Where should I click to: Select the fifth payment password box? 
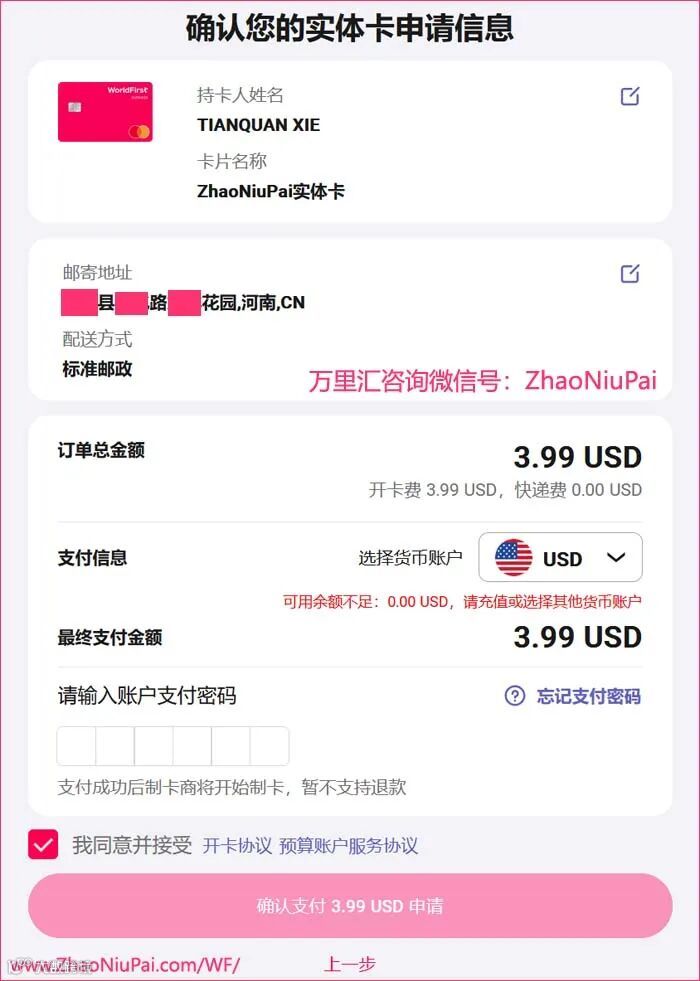[x=231, y=746]
